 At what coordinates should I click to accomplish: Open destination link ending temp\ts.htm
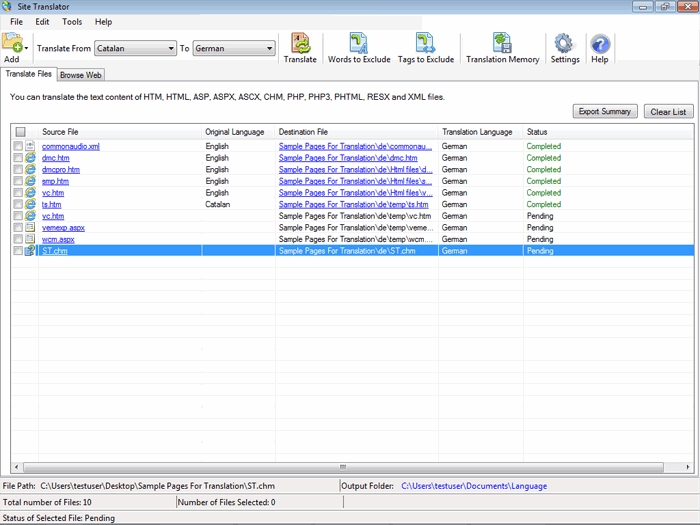(354, 204)
